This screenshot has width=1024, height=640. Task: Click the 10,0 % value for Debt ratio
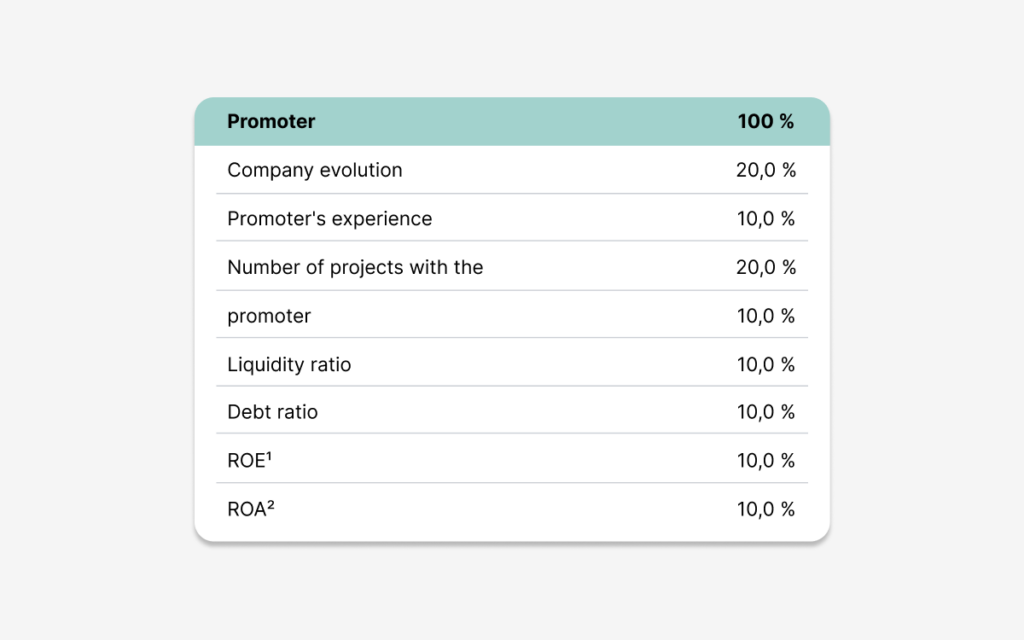point(765,412)
